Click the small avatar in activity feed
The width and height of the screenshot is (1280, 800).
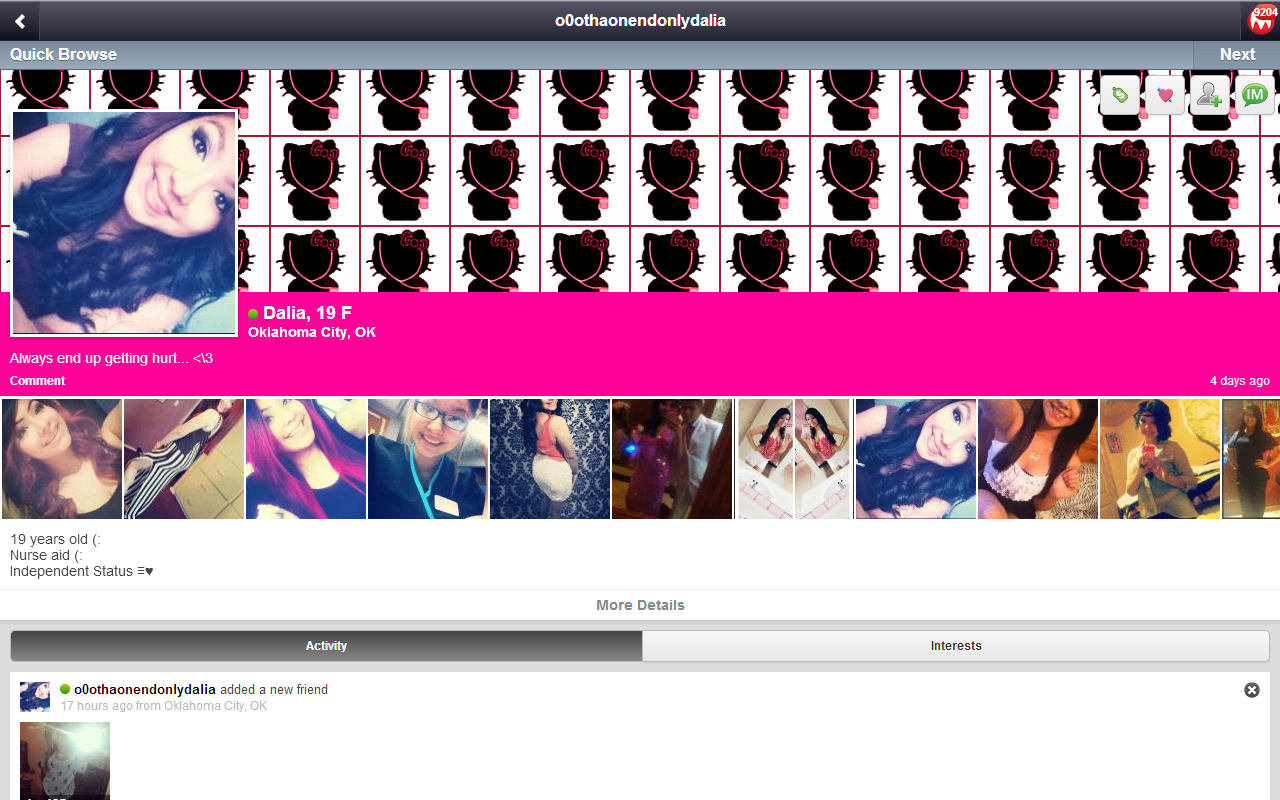click(x=35, y=697)
